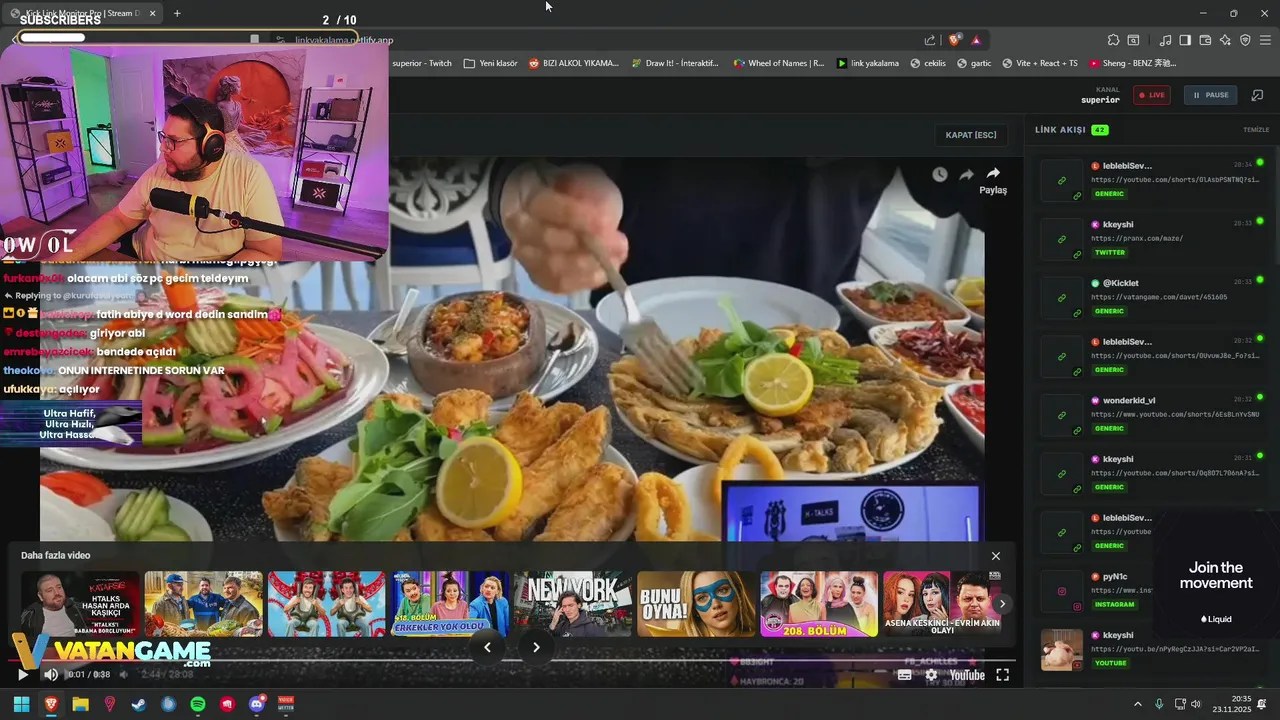Expand the system tray hidden icons
Screen dimensions: 1280x720
click(x=1137, y=704)
